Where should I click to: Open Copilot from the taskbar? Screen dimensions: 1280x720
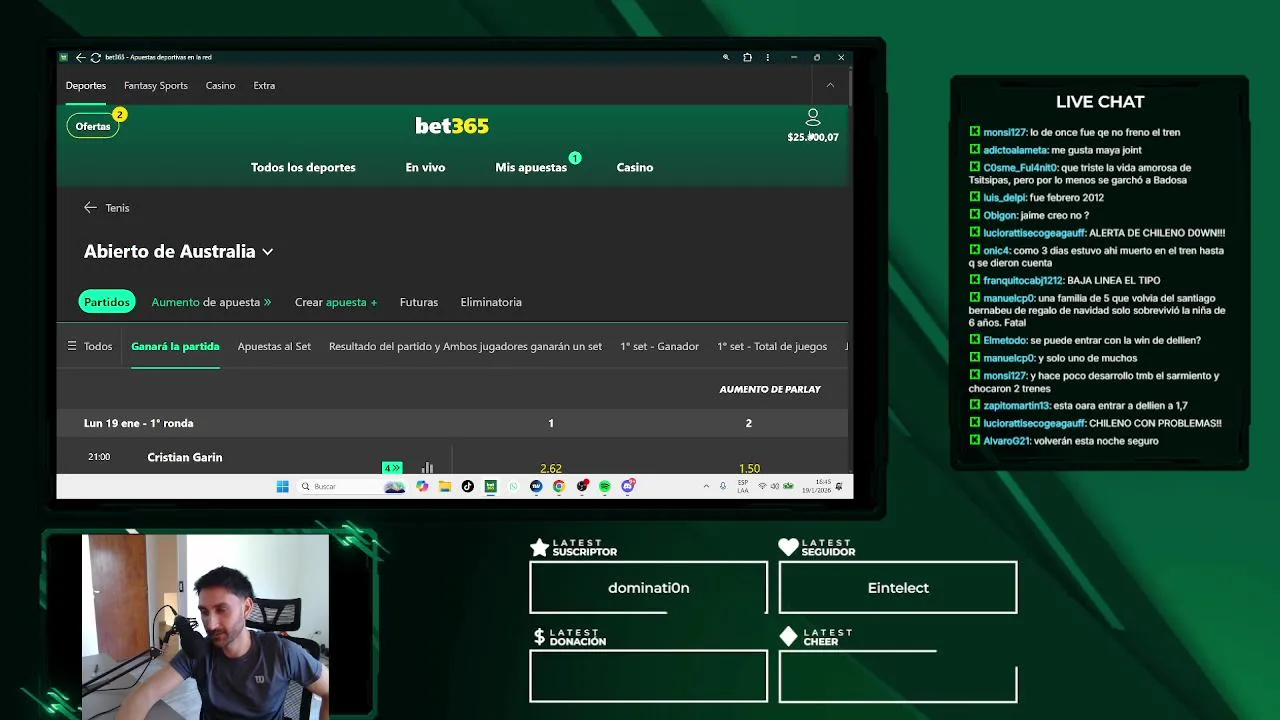[x=422, y=486]
